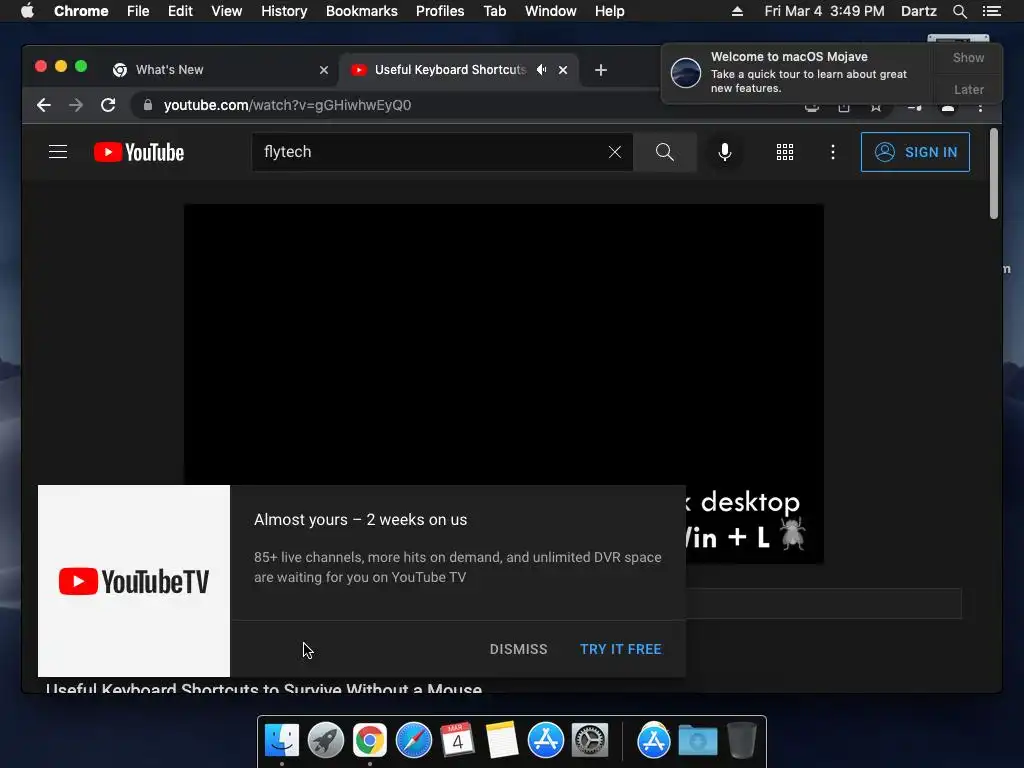Open the Tab menu
This screenshot has width=1024, height=768.
click(x=494, y=11)
